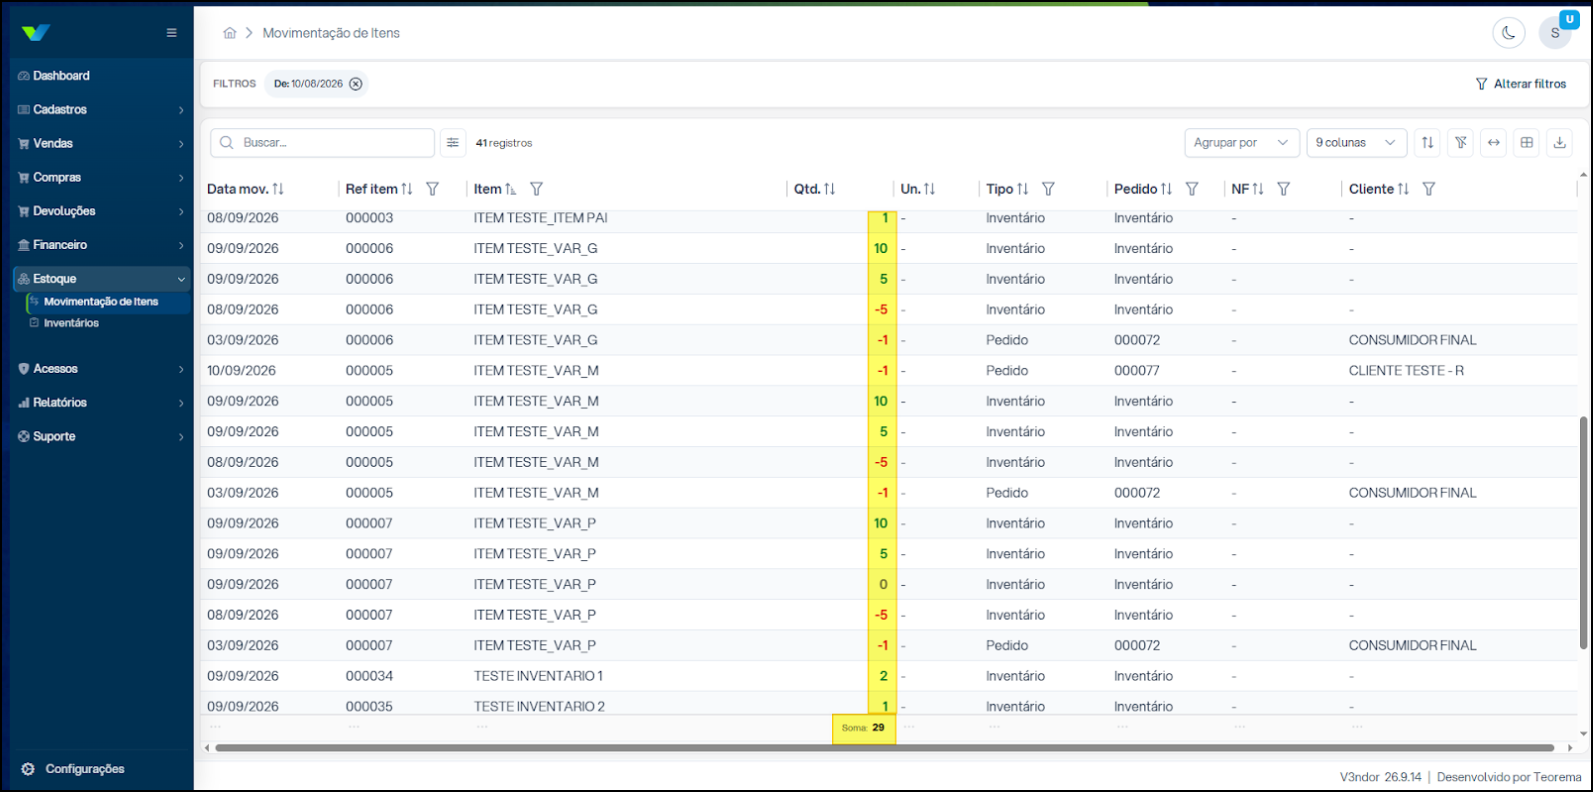Click Alterar filtros button
The image size is (1593, 792).
coord(1521,84)
